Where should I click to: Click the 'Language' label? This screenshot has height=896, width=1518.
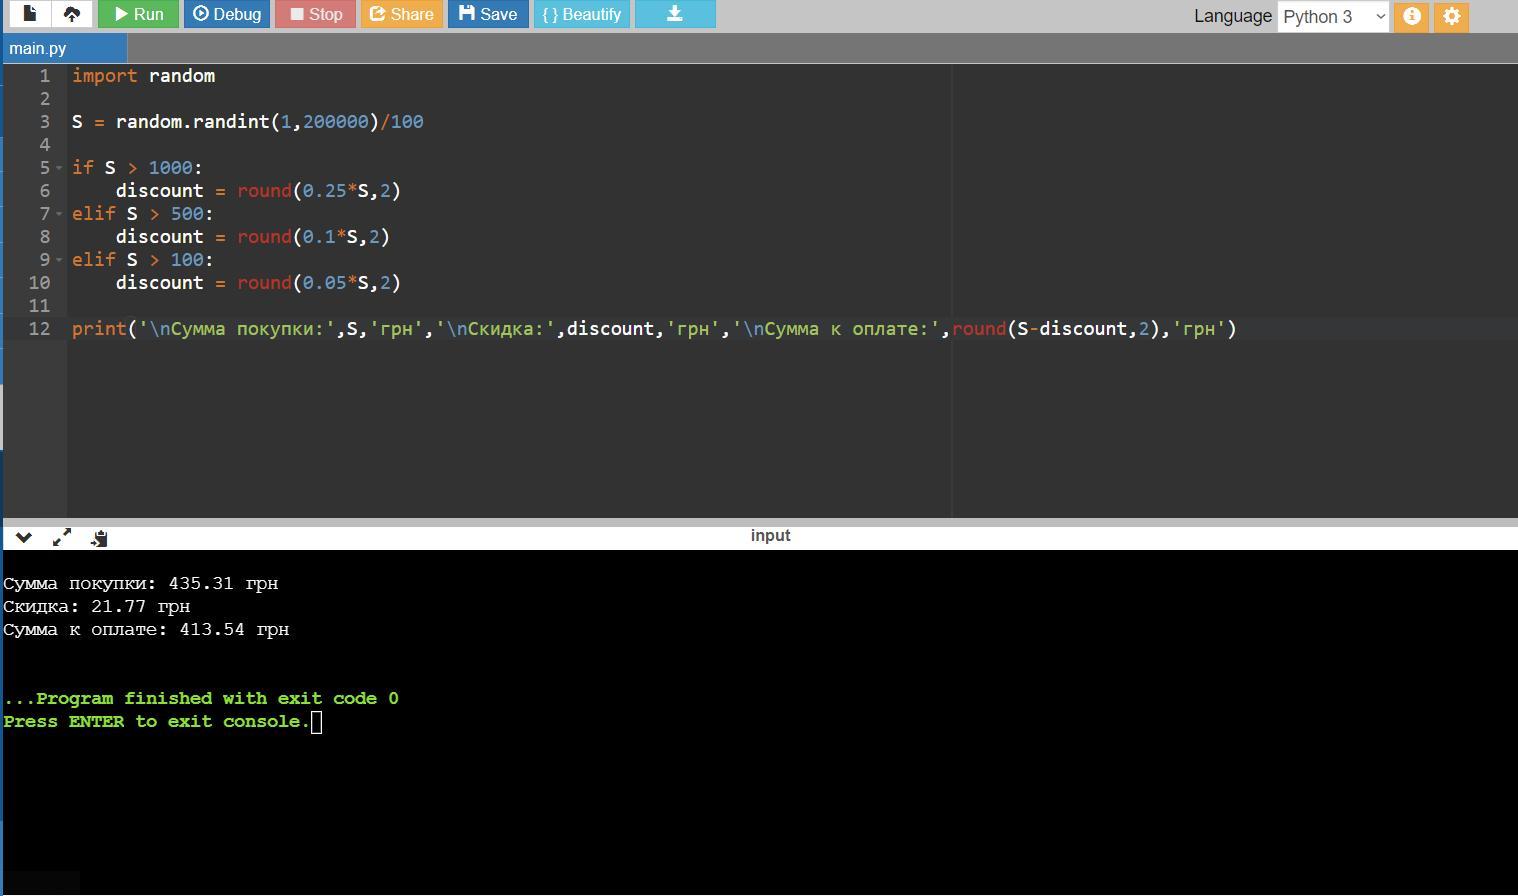pyautogui.click(x=1233, y=16)
